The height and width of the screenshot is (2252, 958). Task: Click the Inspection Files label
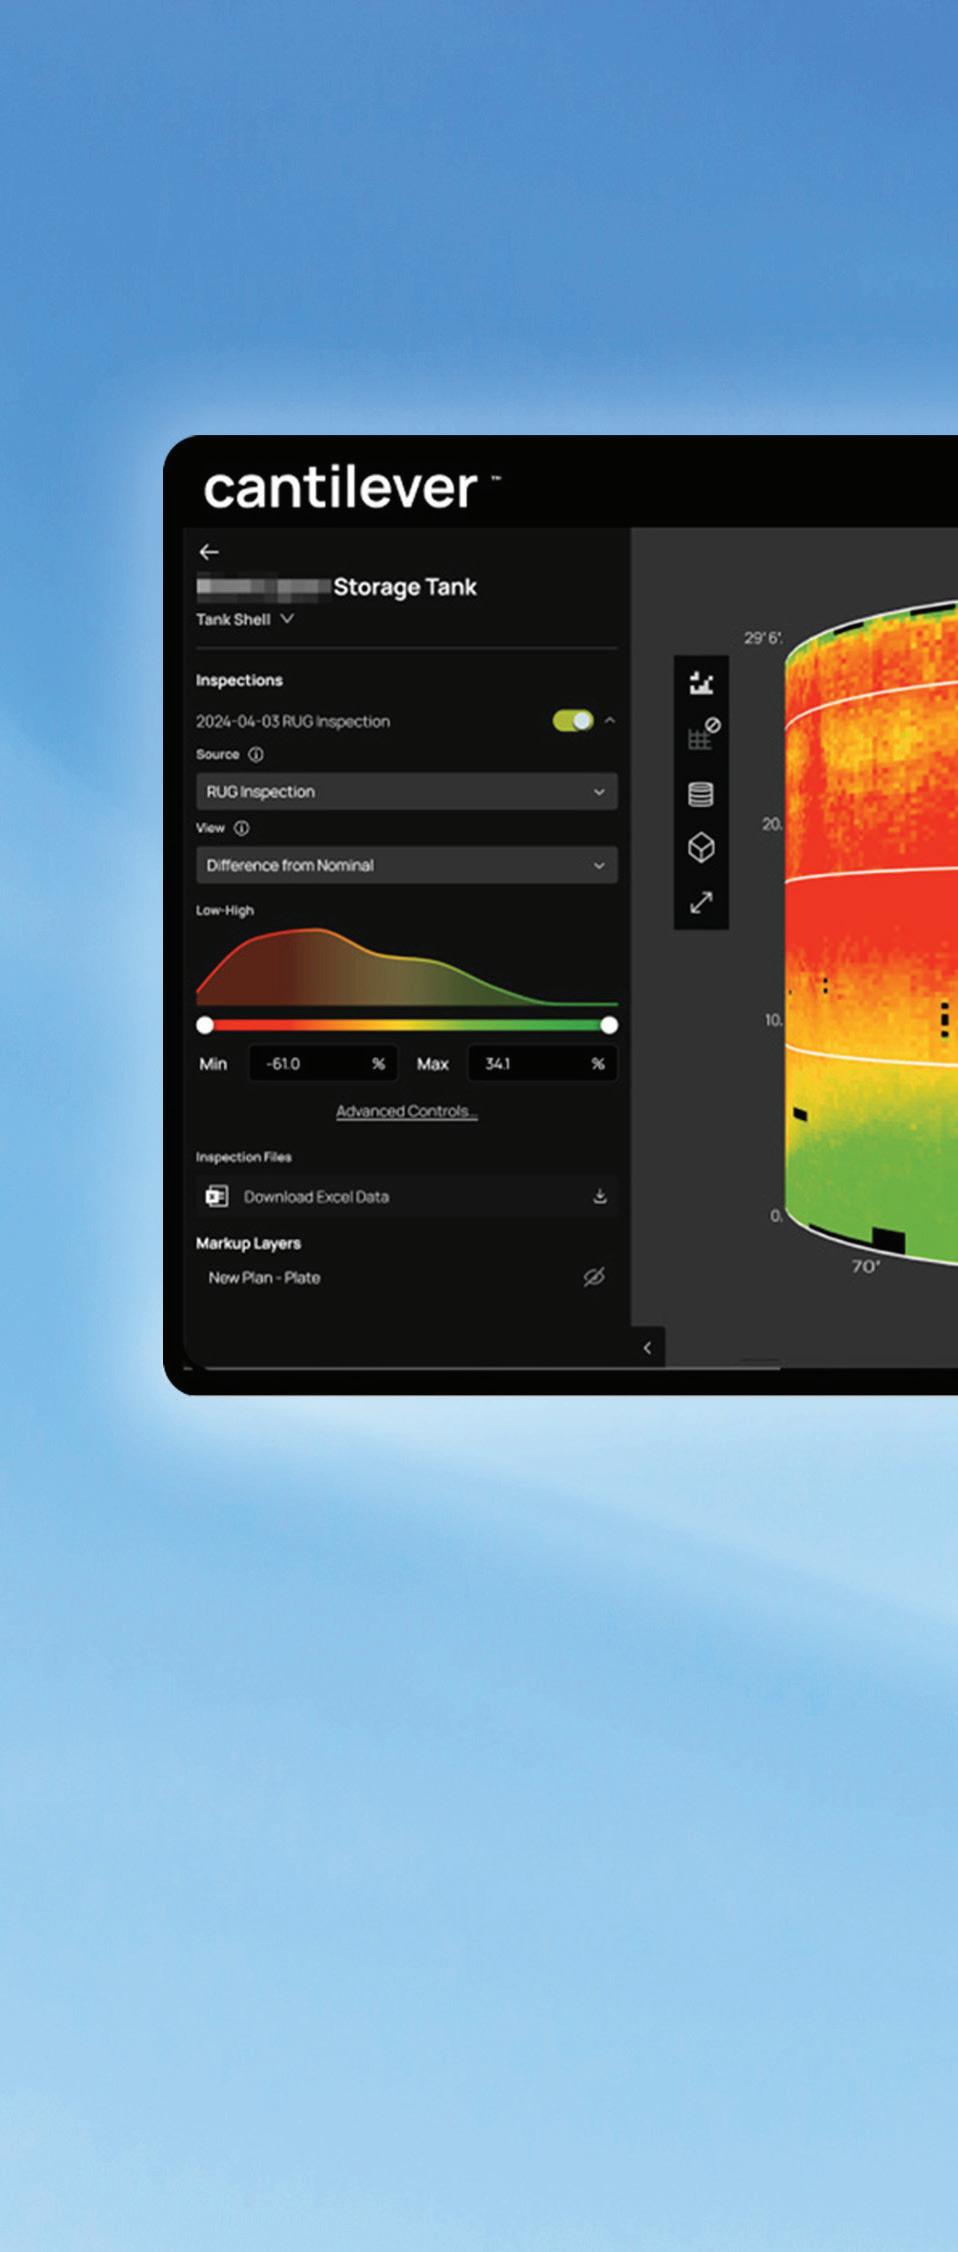tap(244, 1157)
